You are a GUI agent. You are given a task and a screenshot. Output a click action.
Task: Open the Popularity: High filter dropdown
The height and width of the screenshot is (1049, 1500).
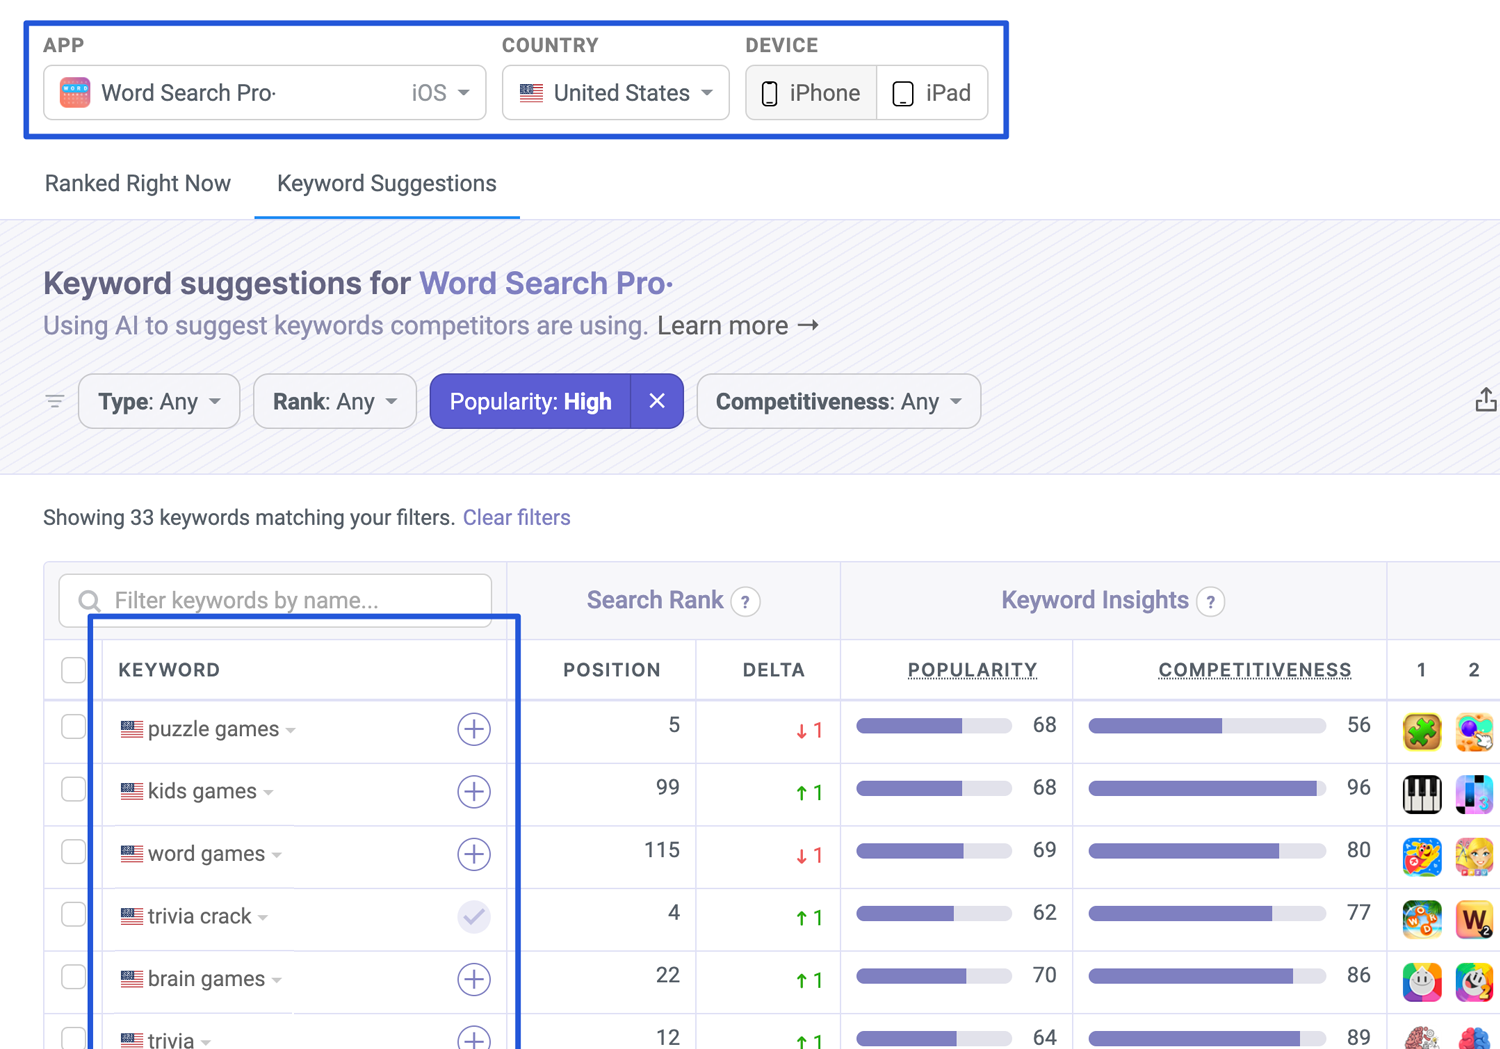click(531, 401)
